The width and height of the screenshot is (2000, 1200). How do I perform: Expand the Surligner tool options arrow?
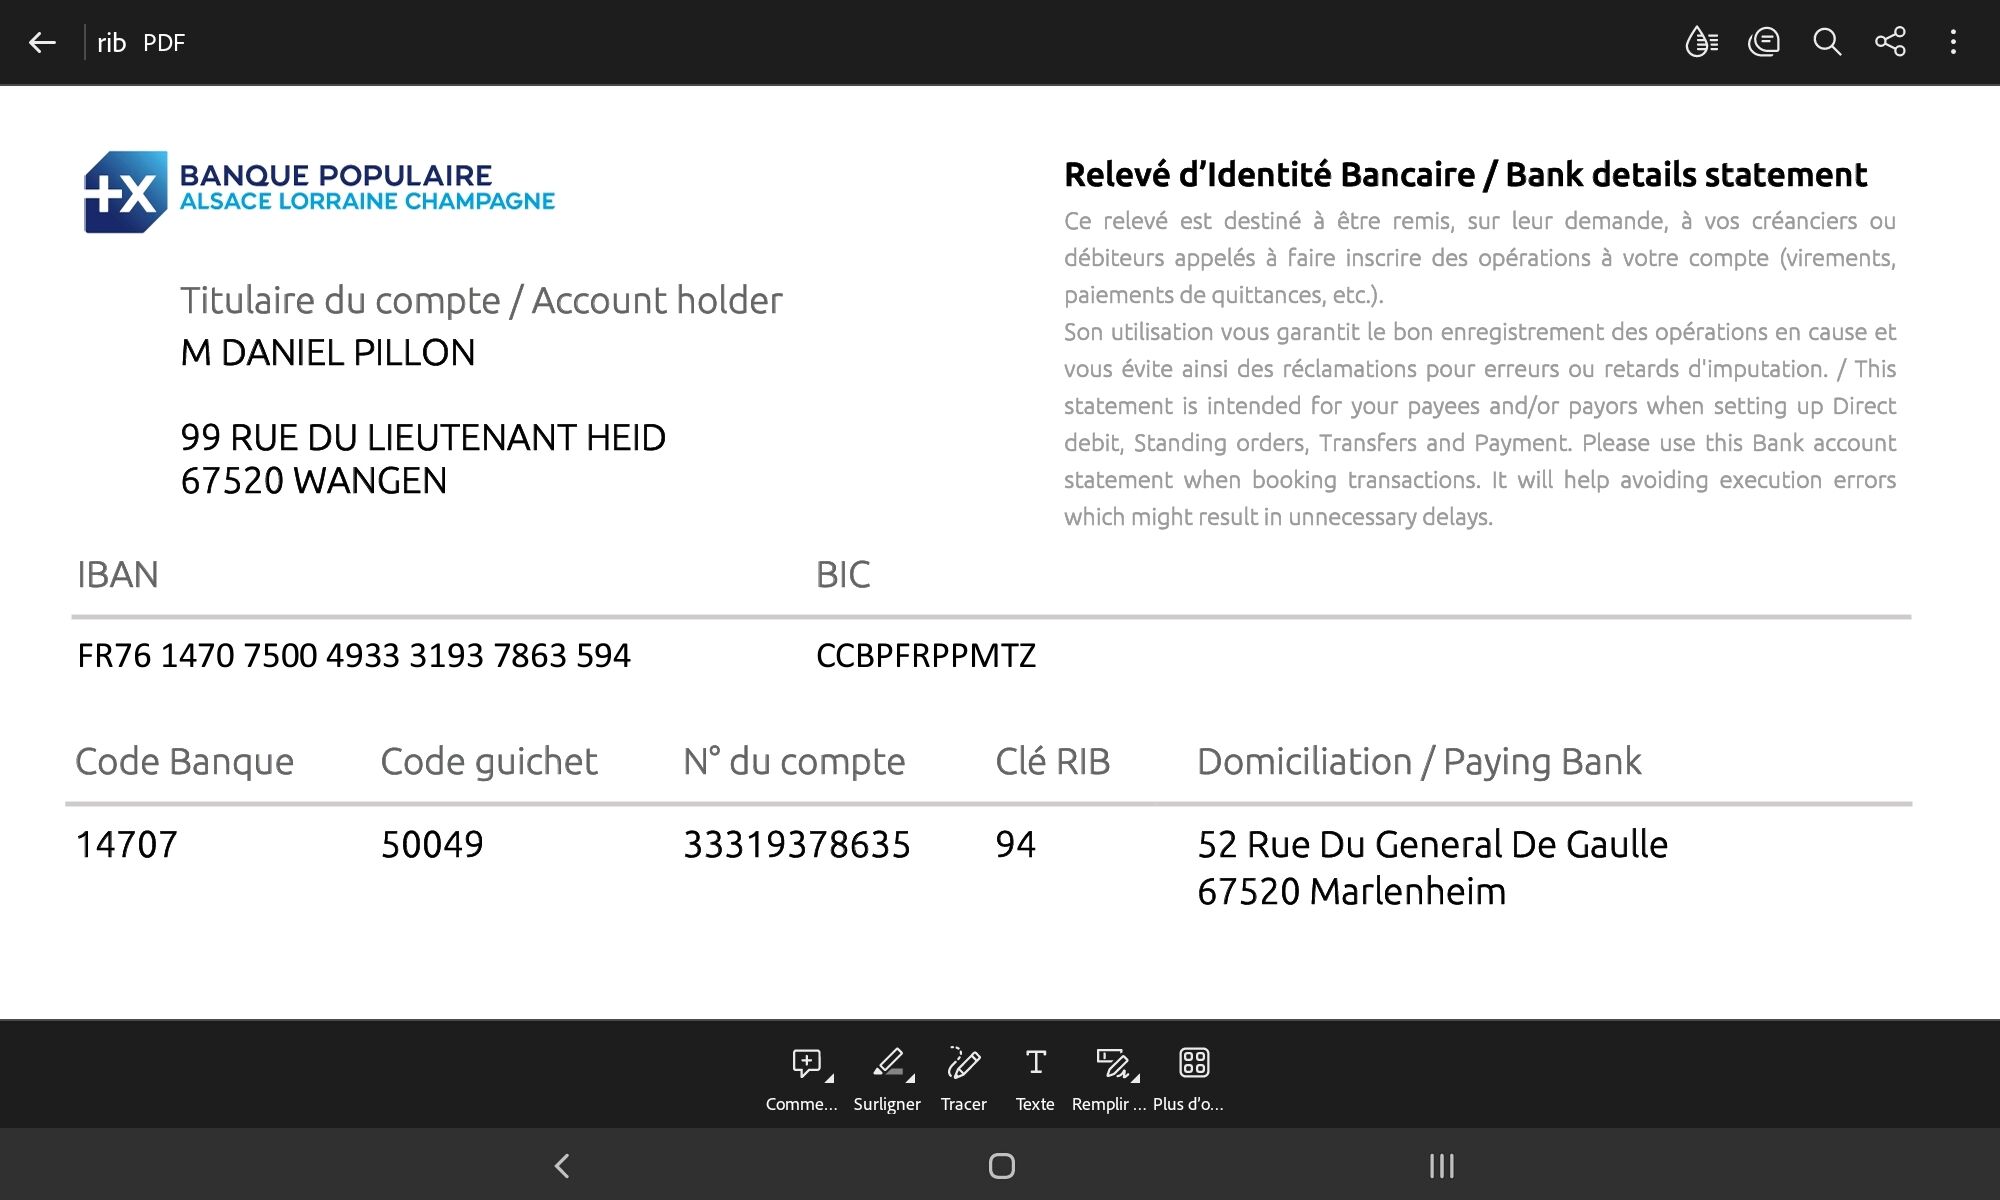coord(911,1079)
